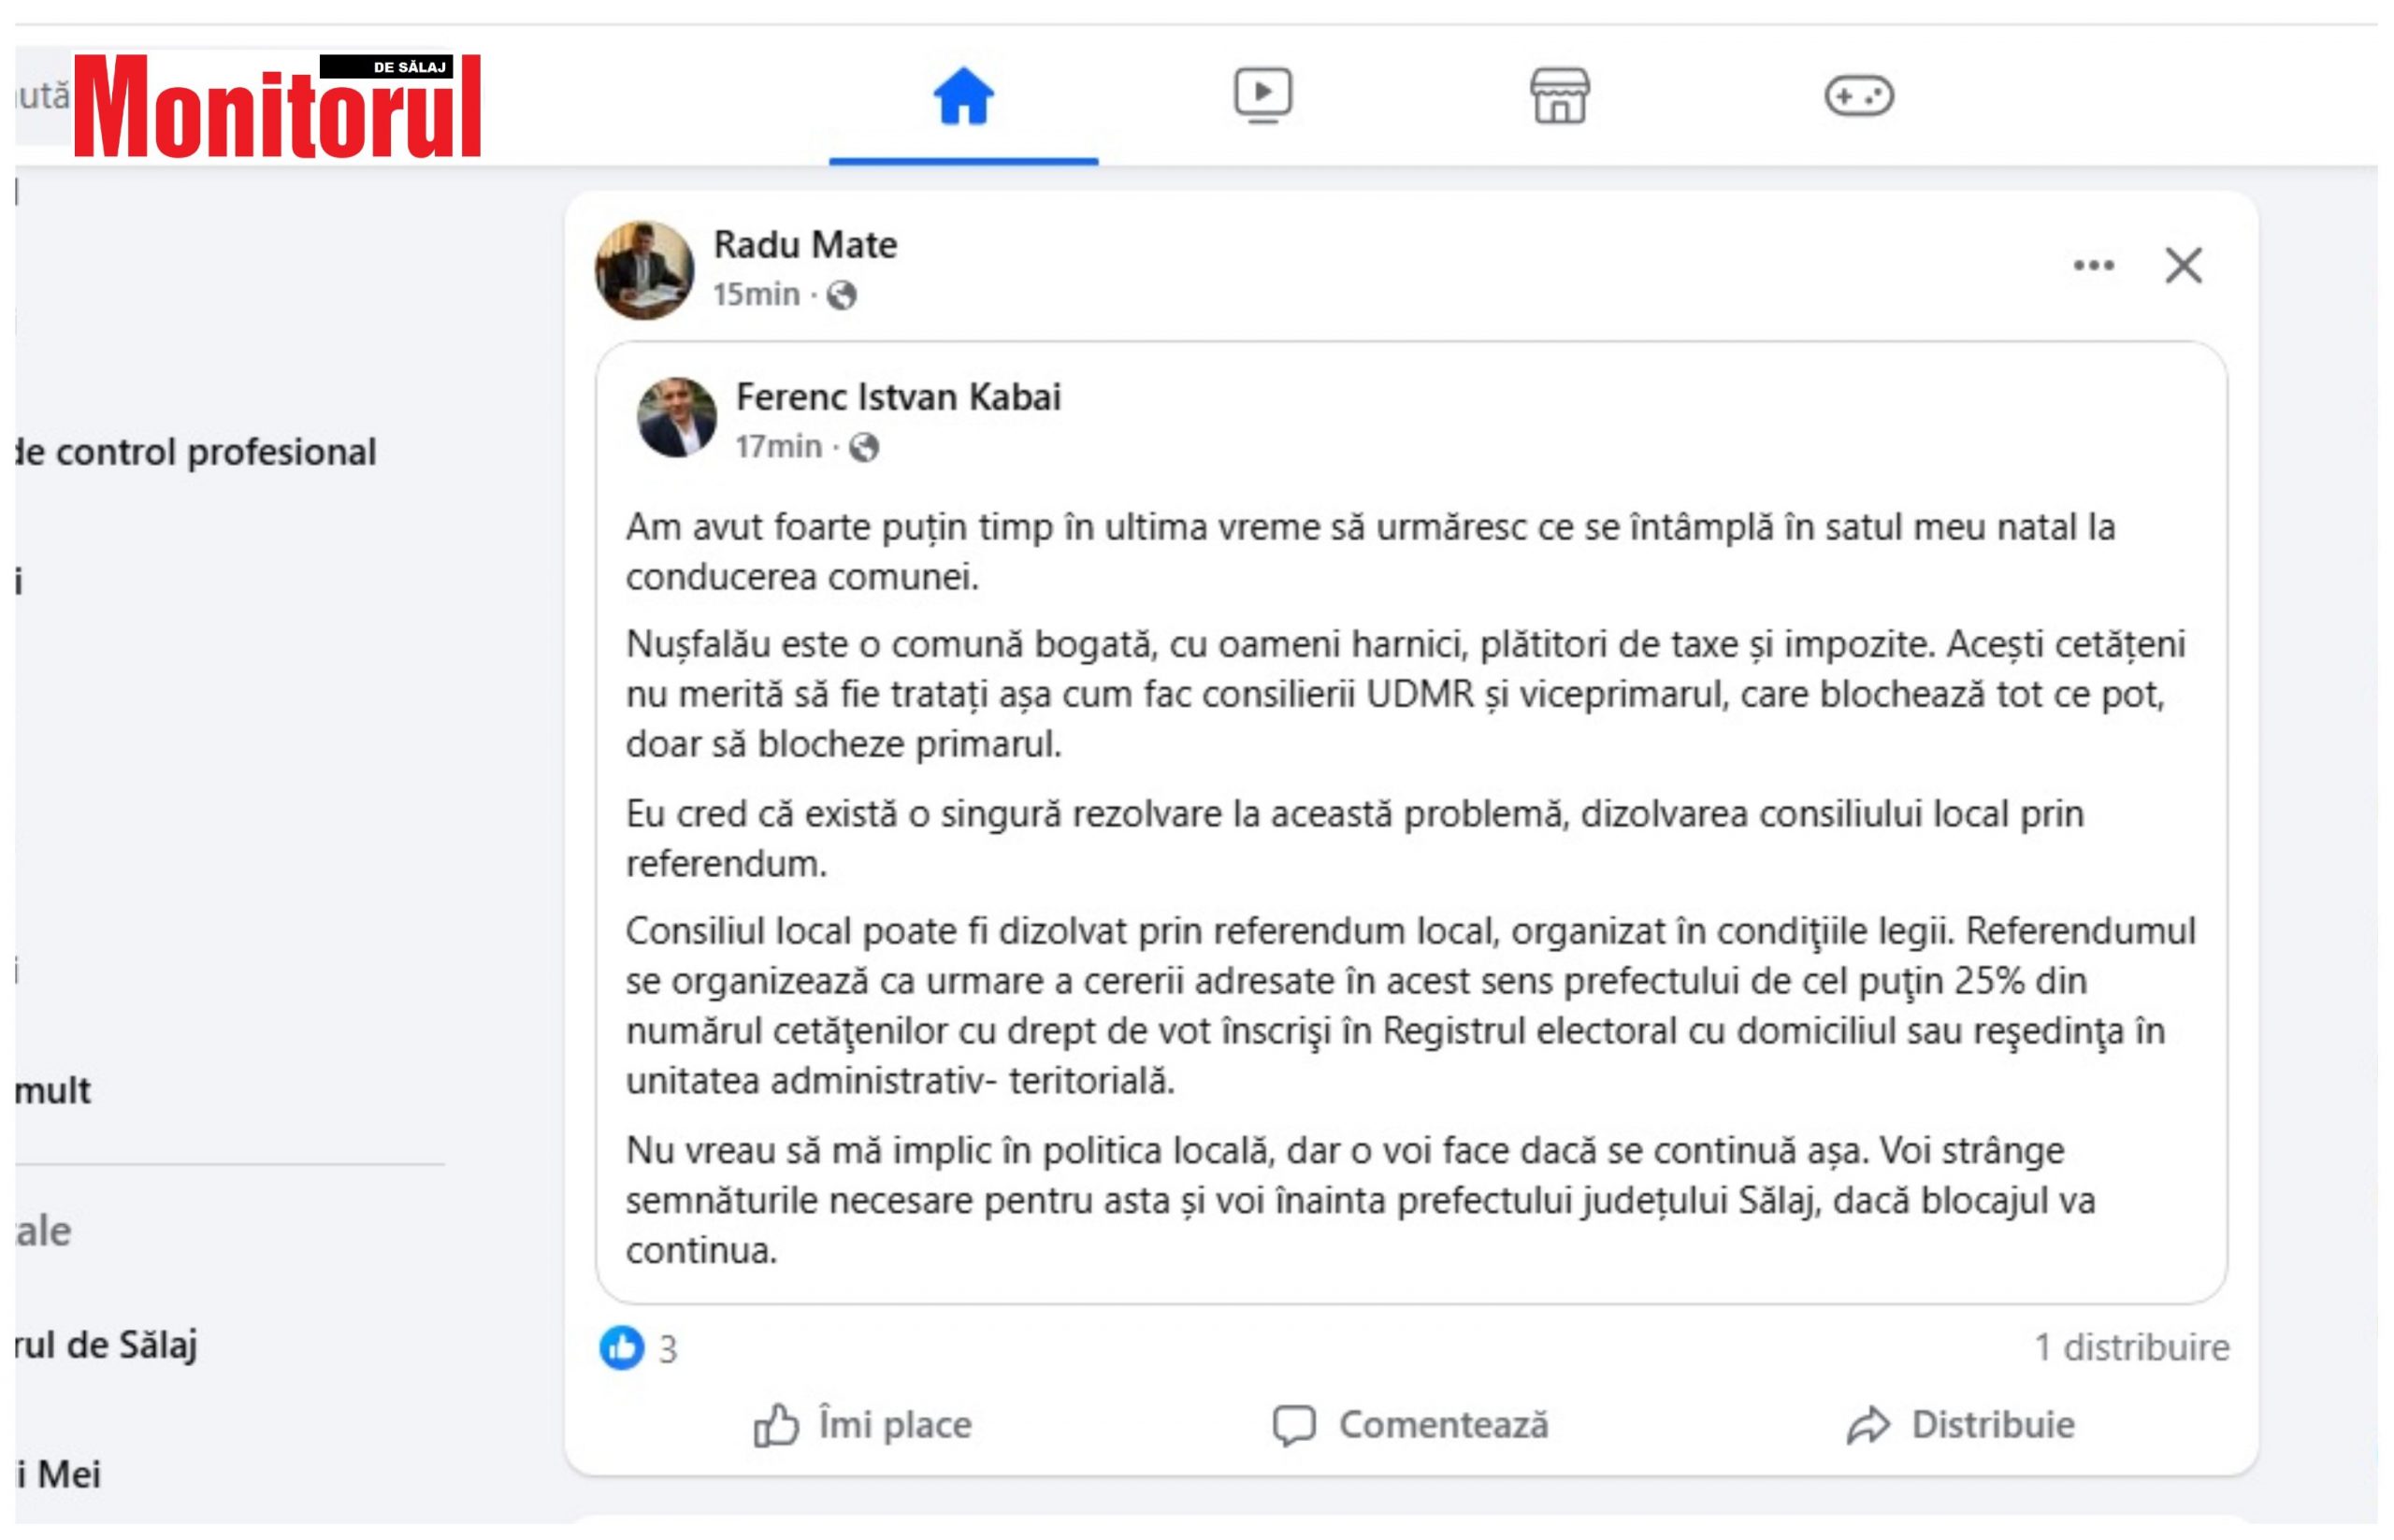Go to the Facebook Home tab
The image size is (2394, 1540).
tap(963, 97)
